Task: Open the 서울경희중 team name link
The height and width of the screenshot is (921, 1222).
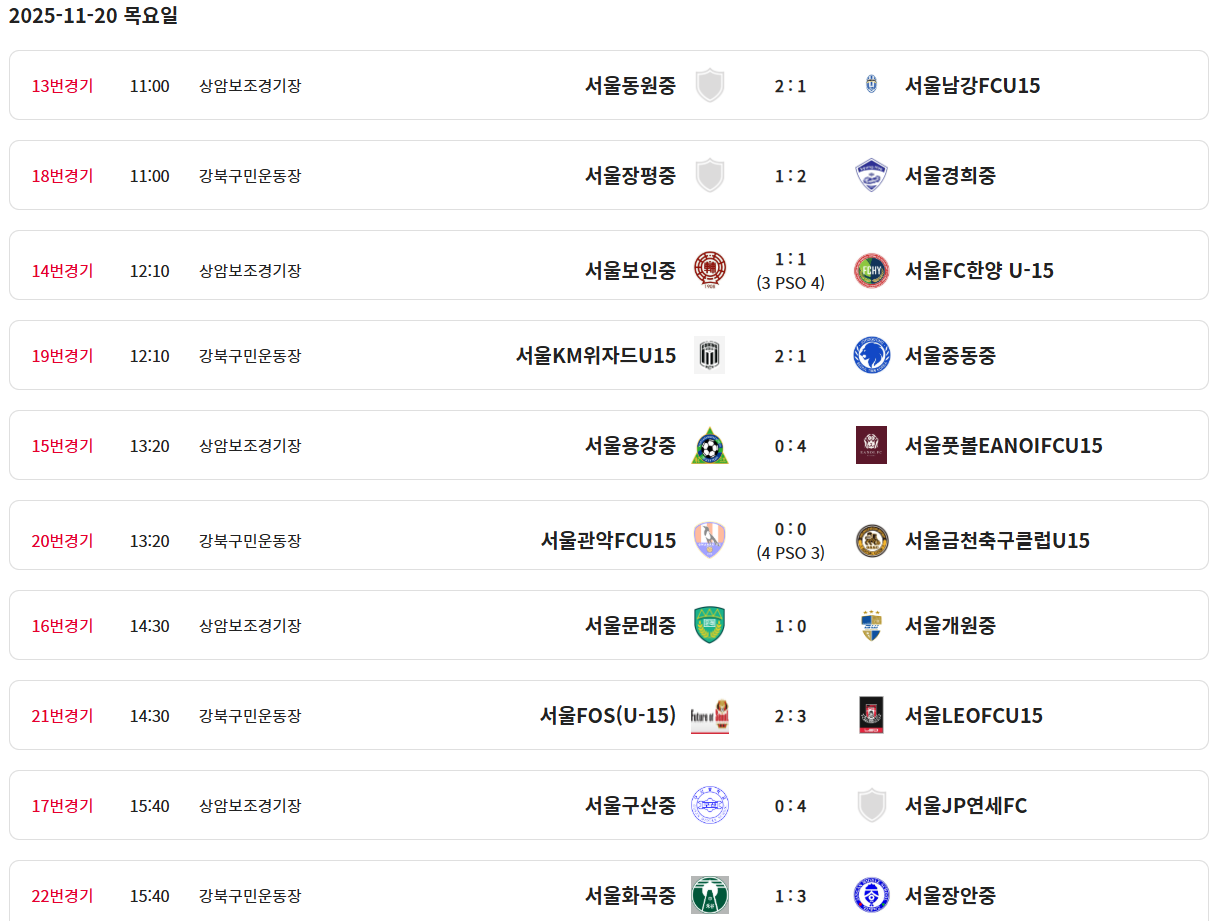Action: click(950, 175)
